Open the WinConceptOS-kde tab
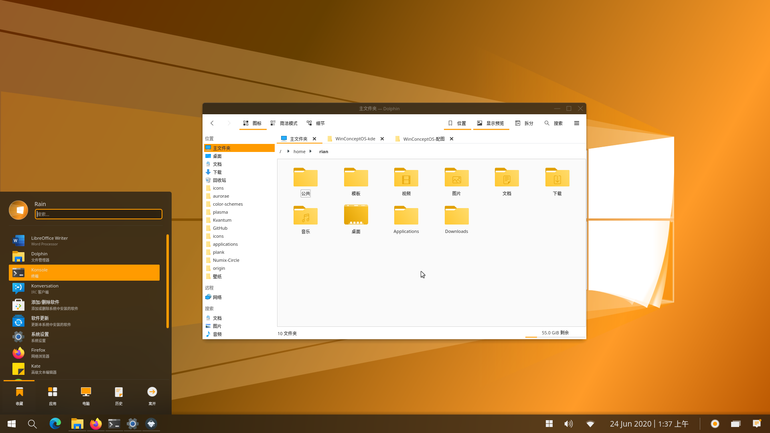This screenshot has width=770, height=433. 355,139
